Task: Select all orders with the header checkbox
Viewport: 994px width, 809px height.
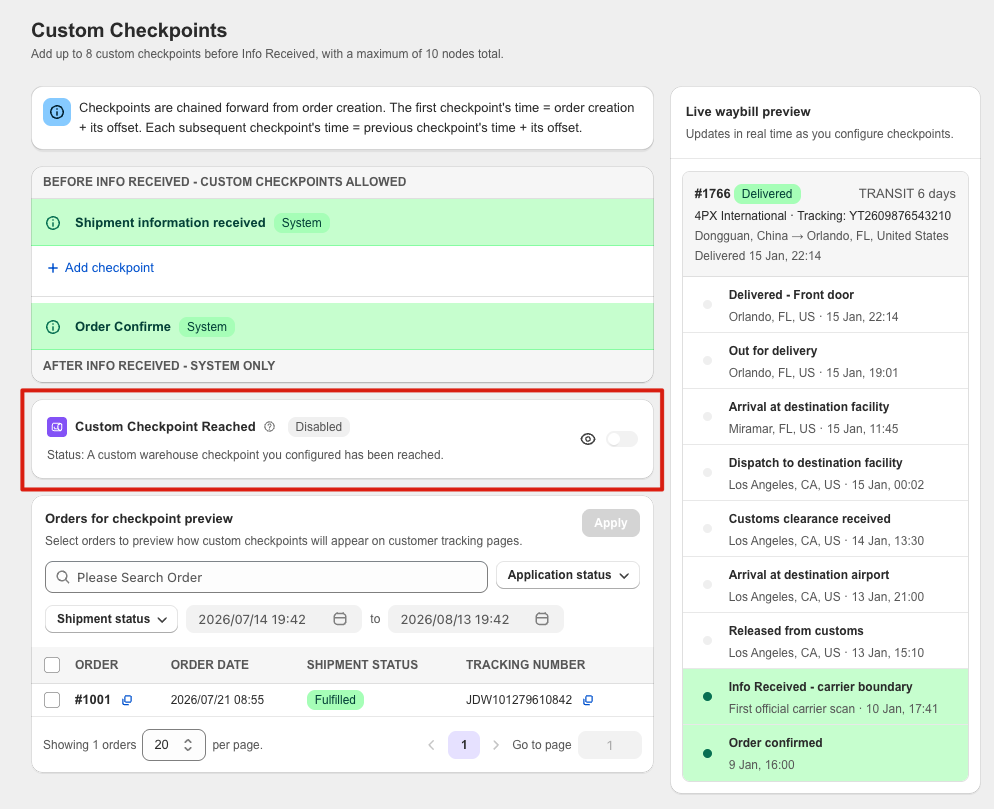Action: point(52,664)
